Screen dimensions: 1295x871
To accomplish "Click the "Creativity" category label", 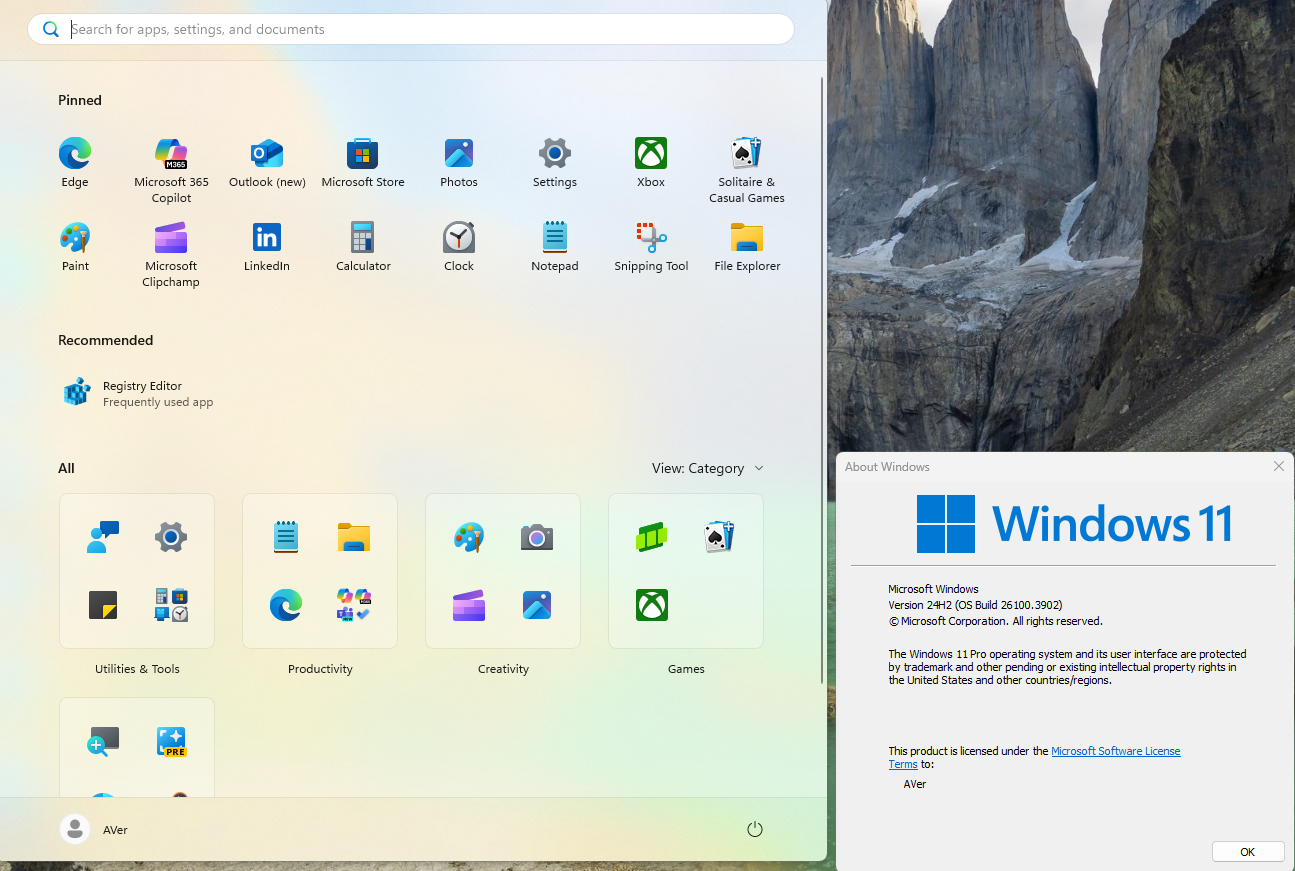I will (x=503, y=669).
